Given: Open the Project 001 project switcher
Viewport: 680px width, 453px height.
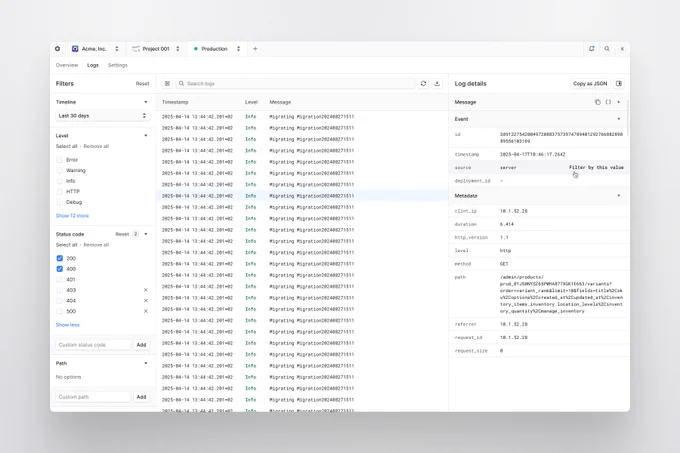Looking at the screenshot, I should point(177,49).
